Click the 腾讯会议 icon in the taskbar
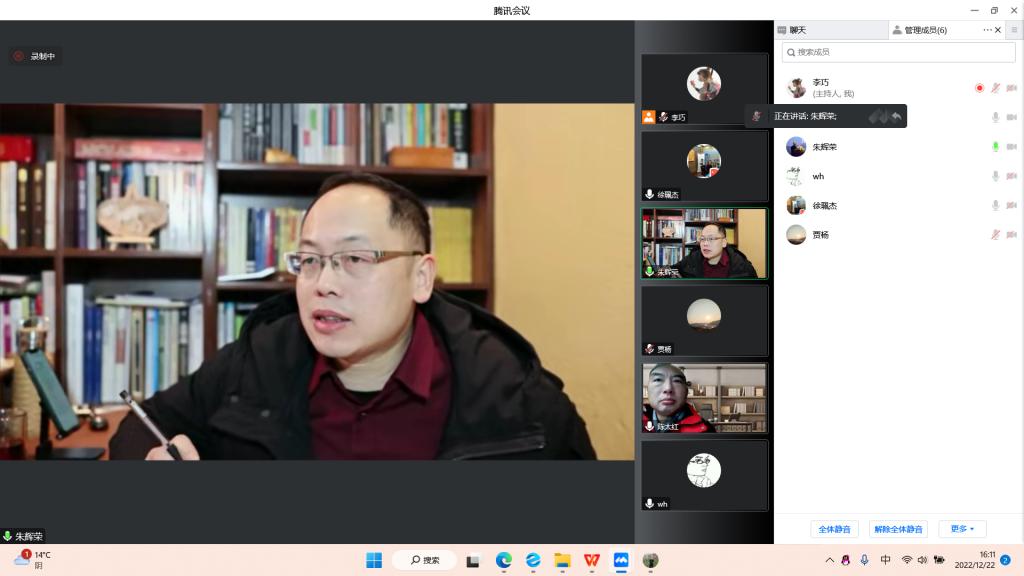Image resolution: width=1024 pixels, height=576 pixels. [x=621, y=560]
